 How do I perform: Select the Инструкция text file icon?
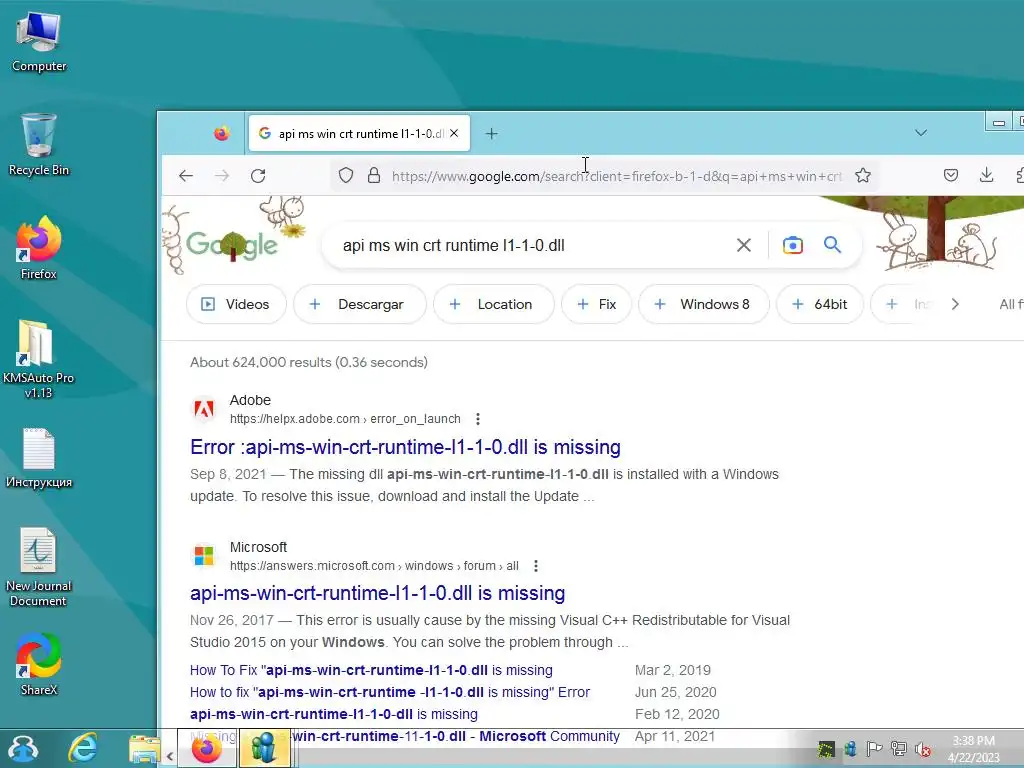[39, 458]
